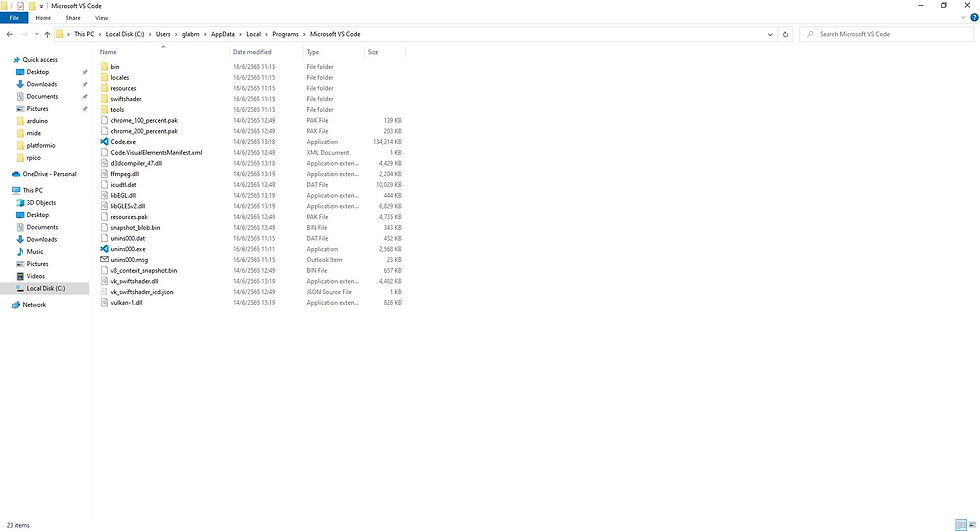Select the Code.exe application icon
The width and height of the screenshot is (980, 531).
click(x=104, y=142)
